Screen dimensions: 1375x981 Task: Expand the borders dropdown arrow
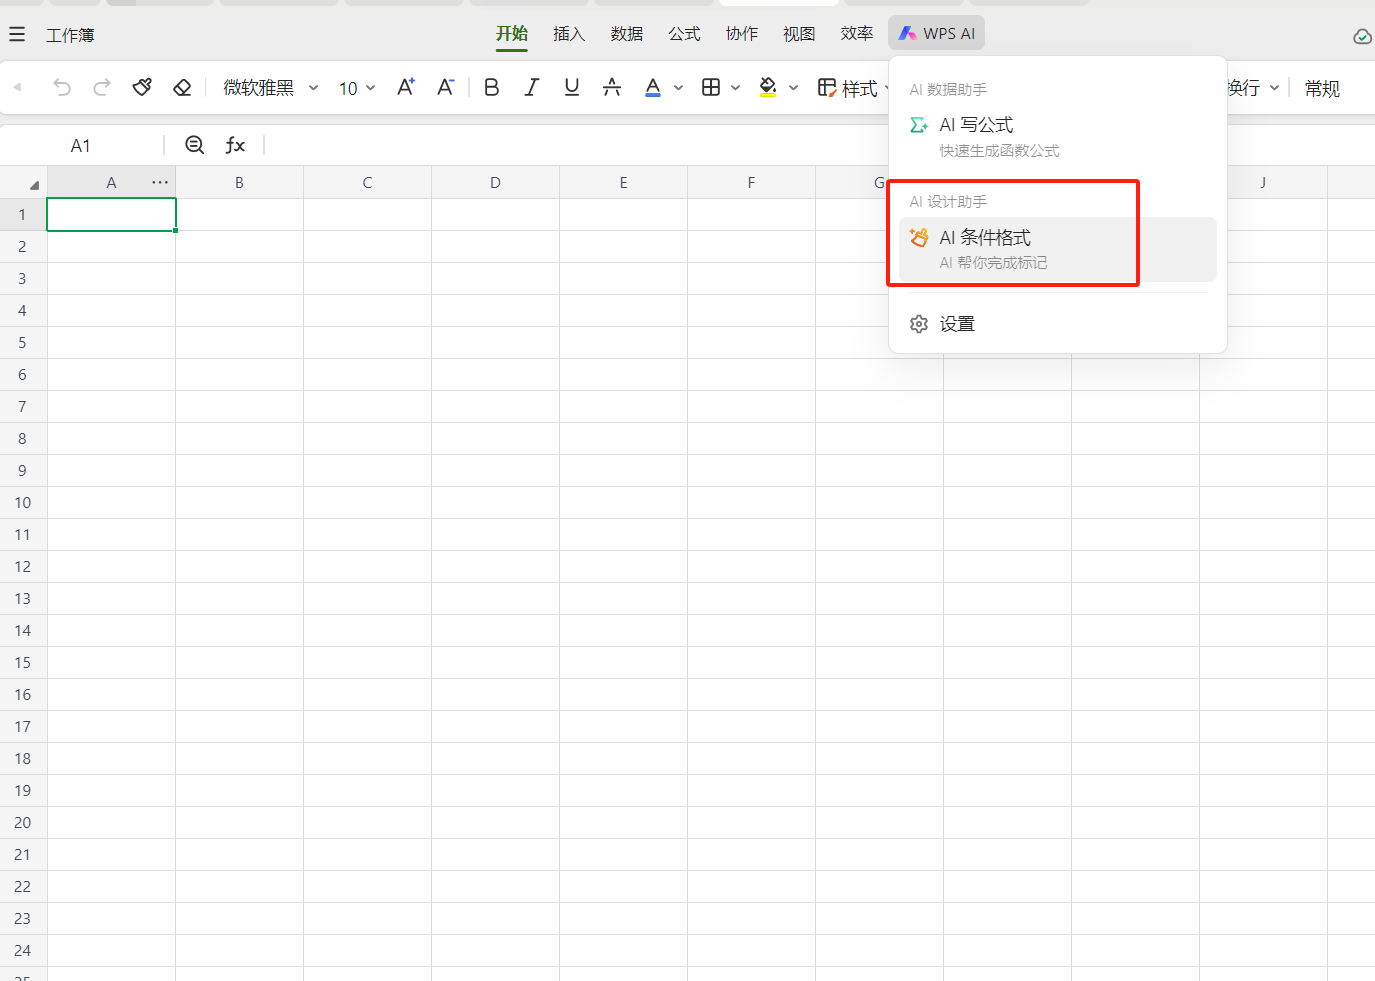click(735, 88)
